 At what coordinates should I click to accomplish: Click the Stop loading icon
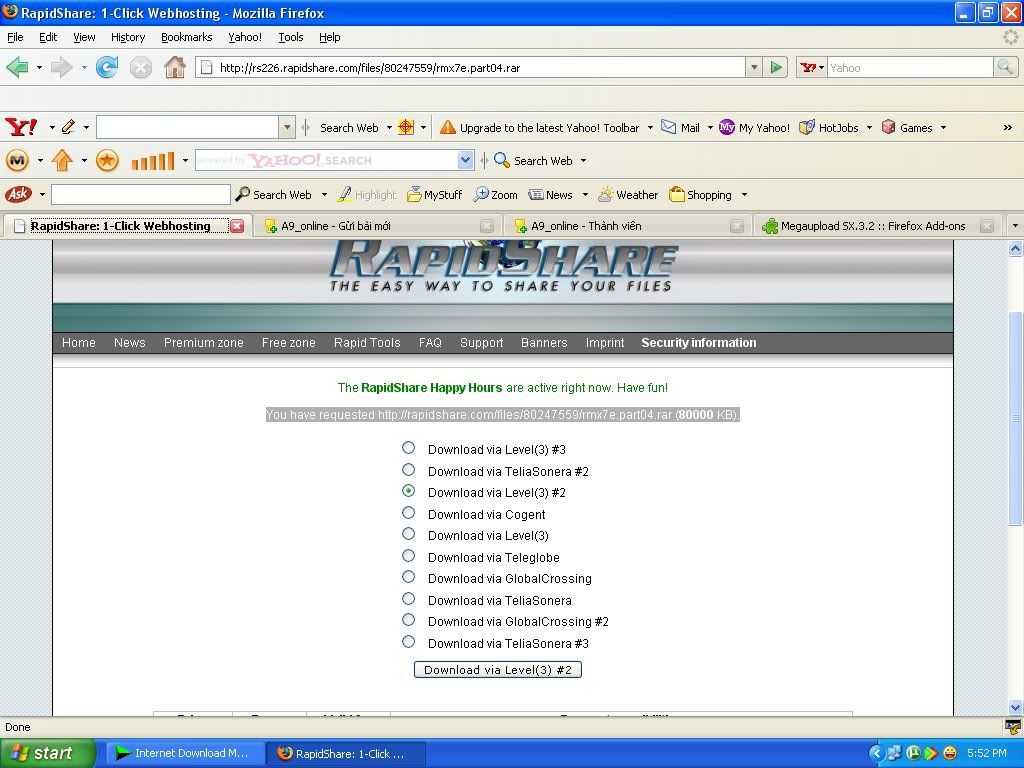[140, 67]
